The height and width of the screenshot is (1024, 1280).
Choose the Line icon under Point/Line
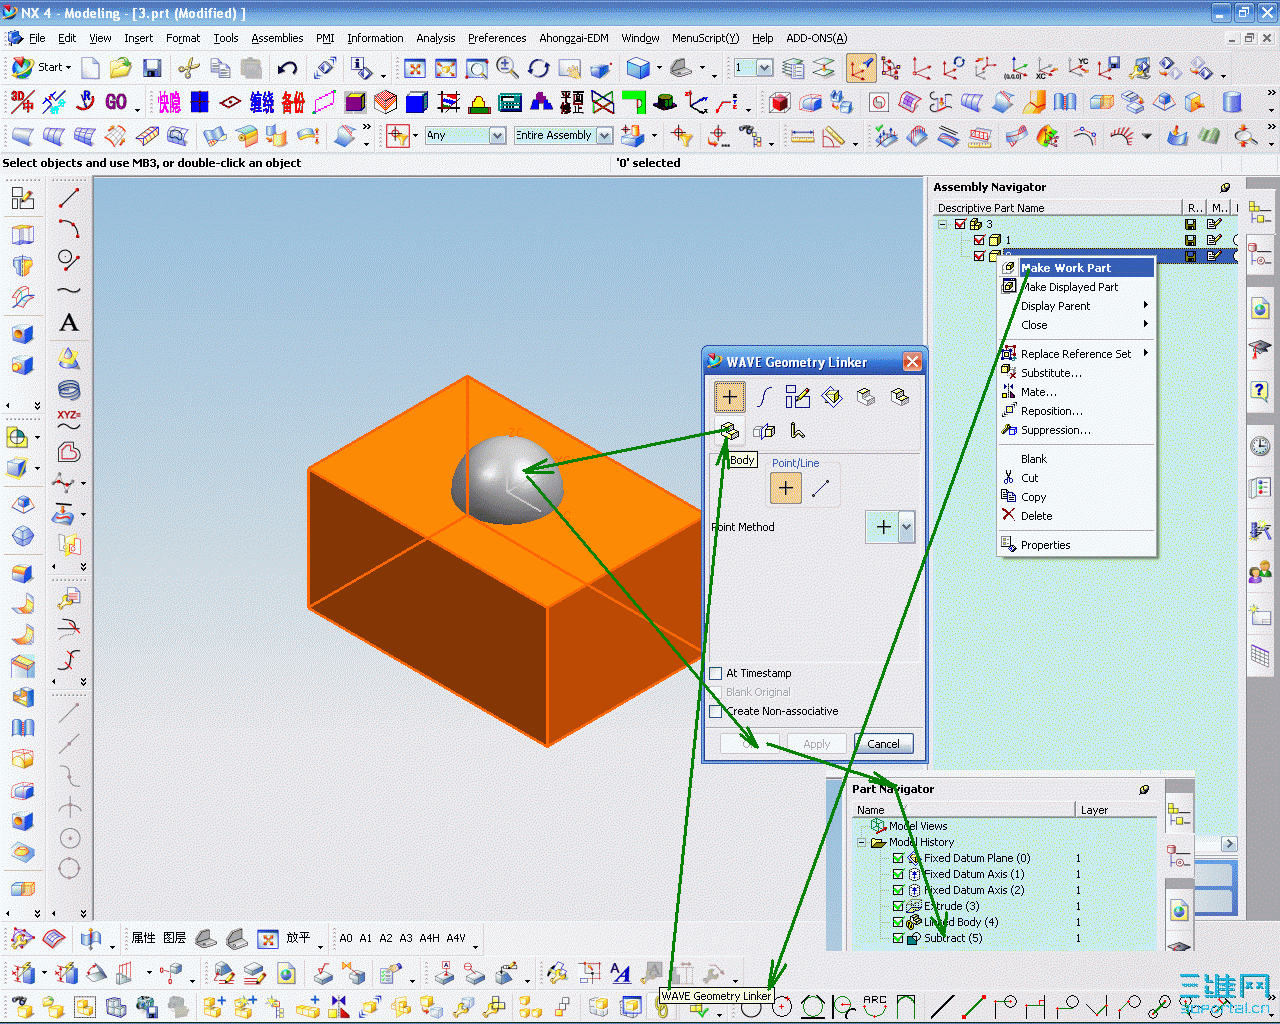820,488
